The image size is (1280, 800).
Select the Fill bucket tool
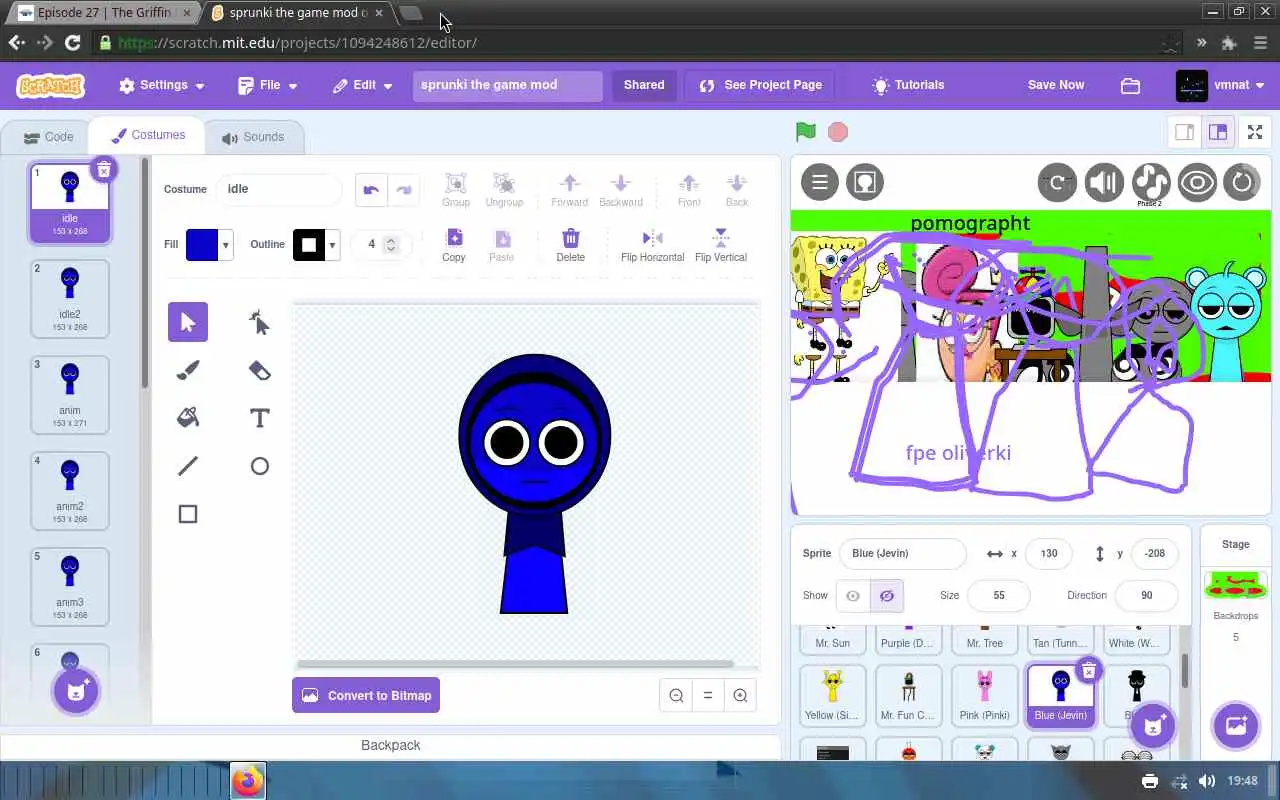[x=188, y=418]
